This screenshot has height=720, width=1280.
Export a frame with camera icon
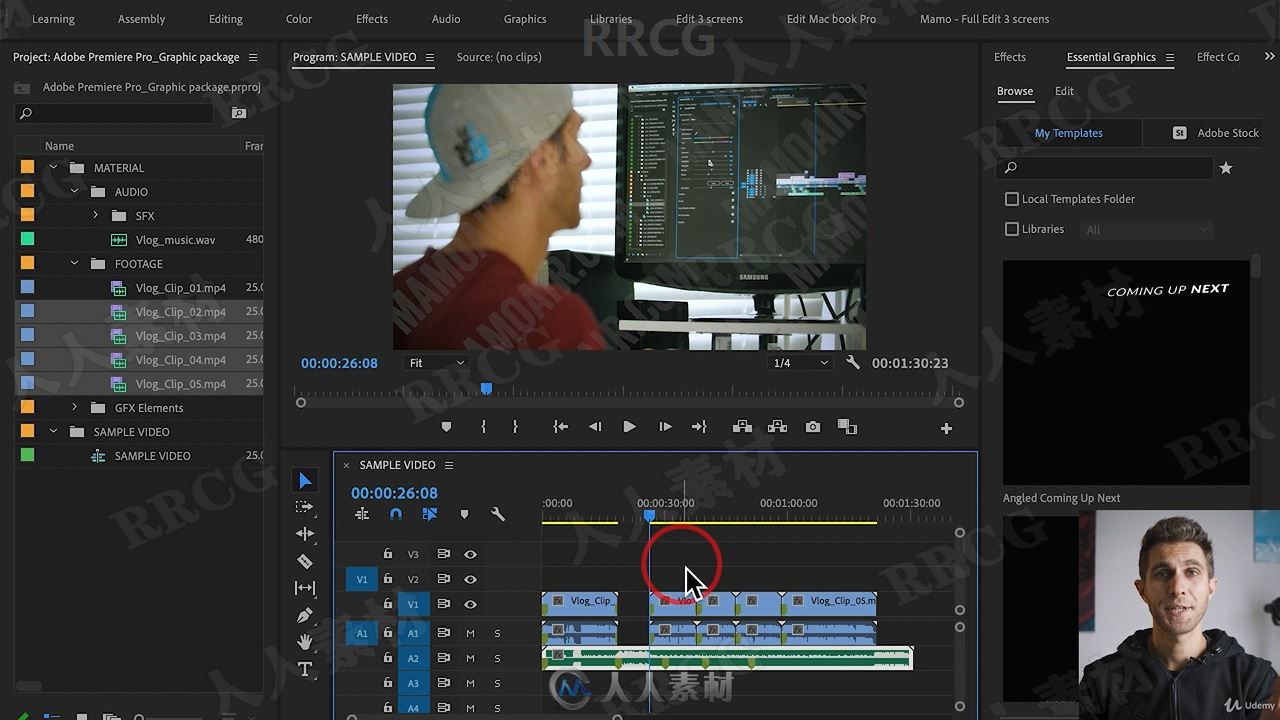coord(813,427)
